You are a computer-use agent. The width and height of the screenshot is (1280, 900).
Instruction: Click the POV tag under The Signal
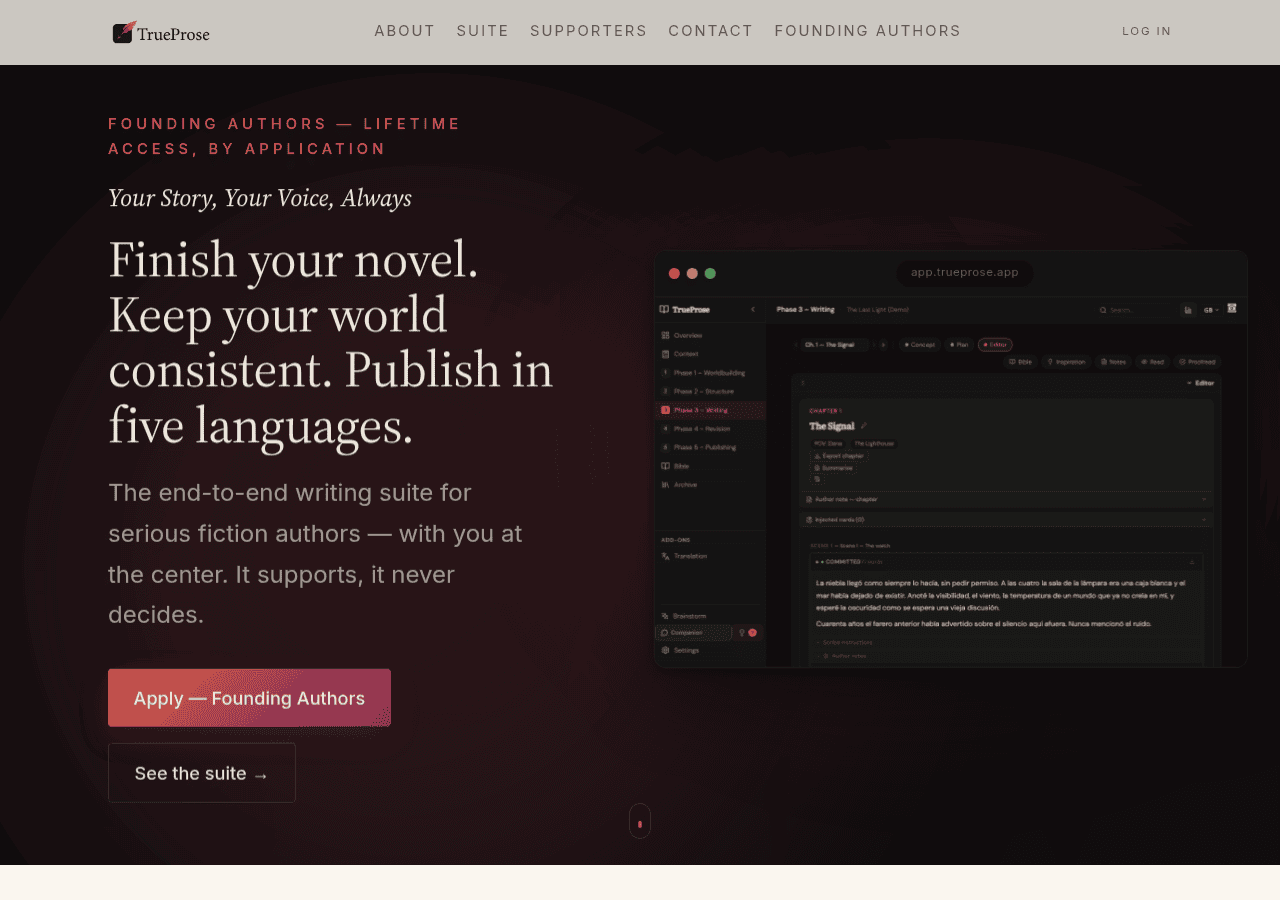tap(828, 443)
